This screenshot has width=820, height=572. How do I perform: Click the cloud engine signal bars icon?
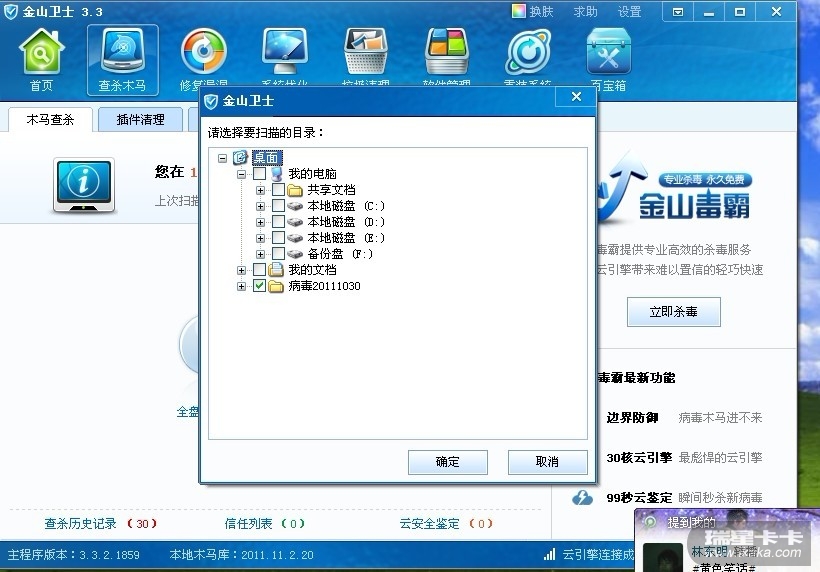click(x=549, y=554)
